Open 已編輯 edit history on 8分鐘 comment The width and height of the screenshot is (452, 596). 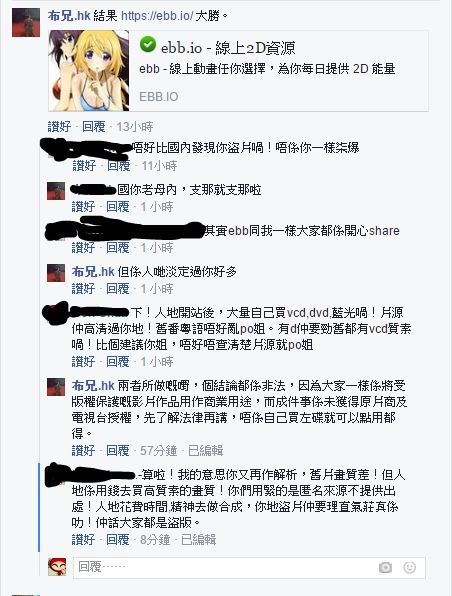(198, 540)
